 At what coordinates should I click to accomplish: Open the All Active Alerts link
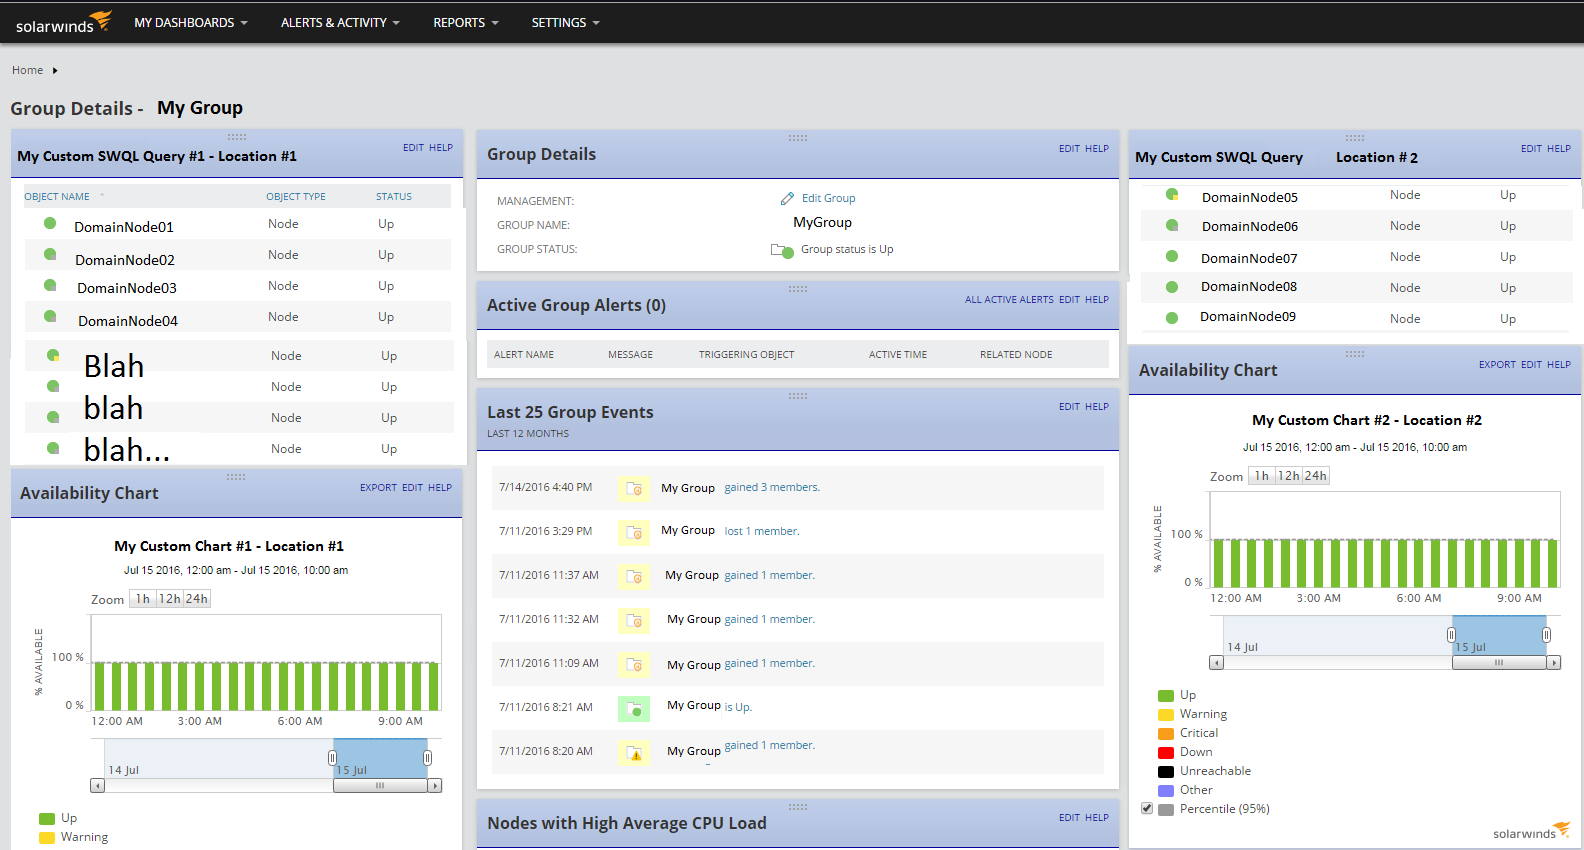pos(1009,300)
